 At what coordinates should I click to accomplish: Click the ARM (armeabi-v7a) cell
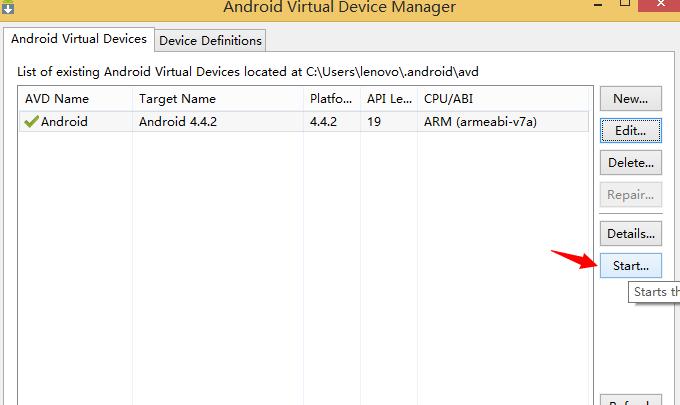(480, 121)
